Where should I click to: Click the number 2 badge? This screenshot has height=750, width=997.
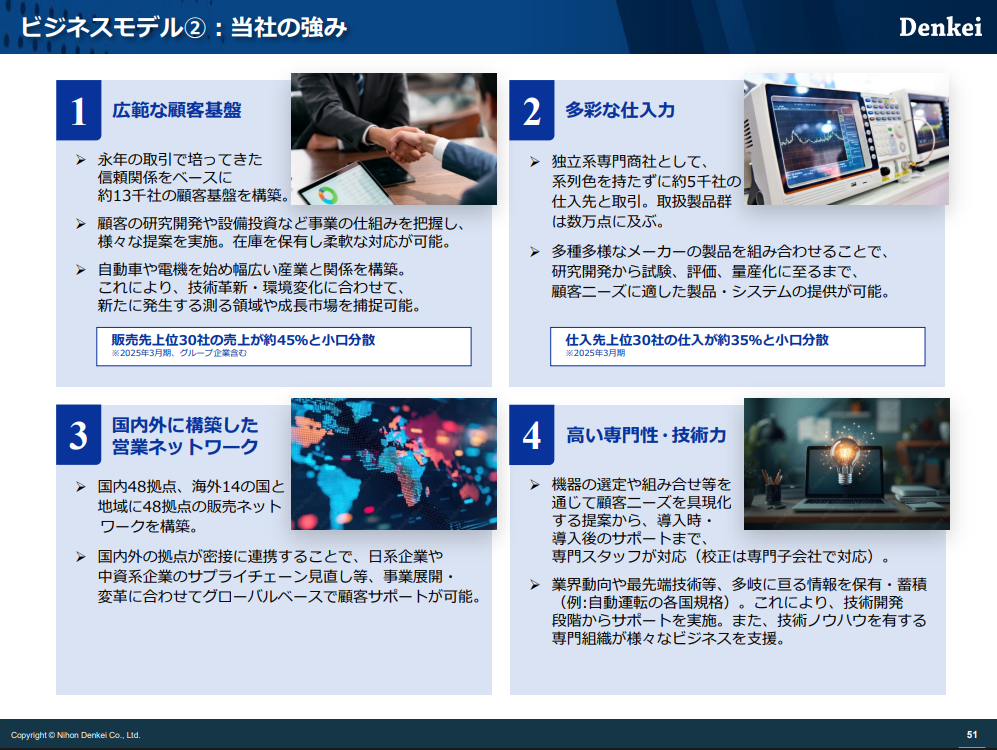point(532,111)
